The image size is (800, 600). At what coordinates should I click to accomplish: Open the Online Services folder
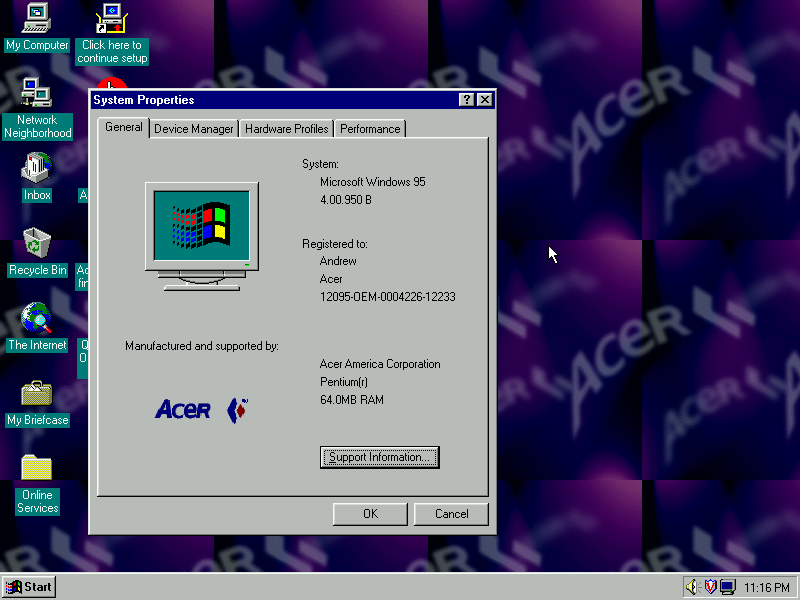pyautogui.click(x=37, y=468)
